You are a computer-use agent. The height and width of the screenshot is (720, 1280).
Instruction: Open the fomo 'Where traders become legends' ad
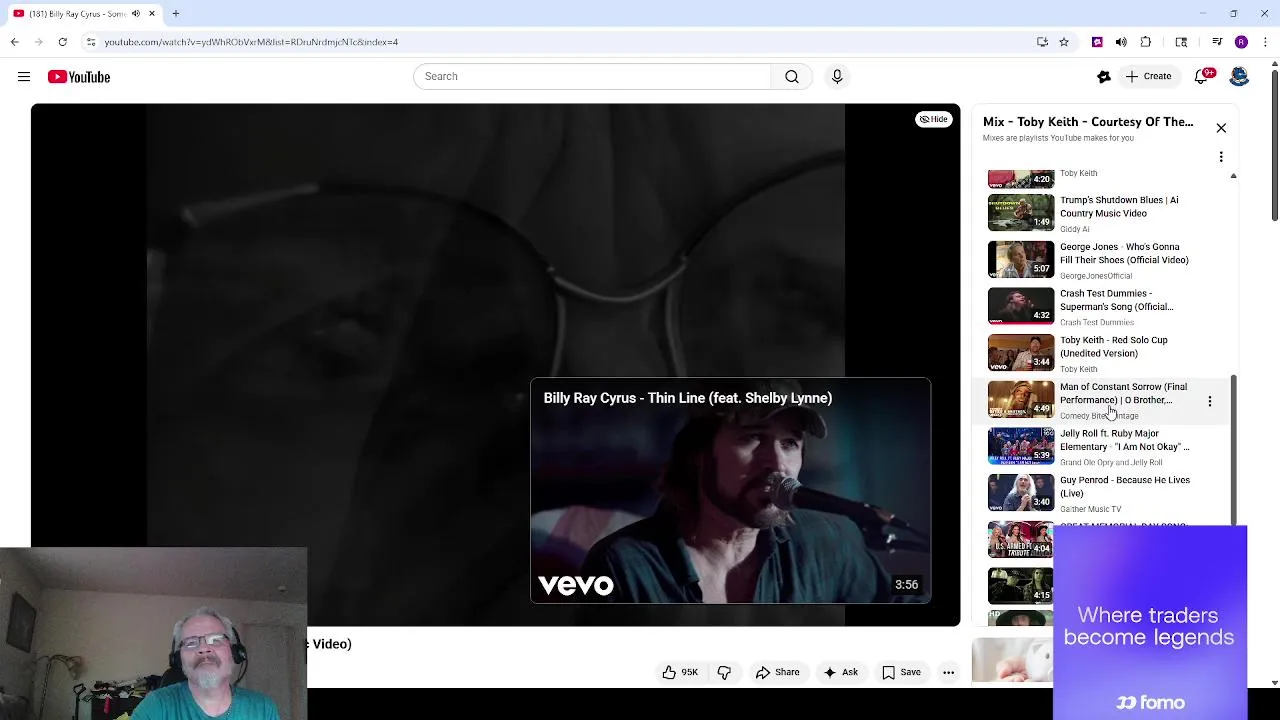[x=1150, y=622]
